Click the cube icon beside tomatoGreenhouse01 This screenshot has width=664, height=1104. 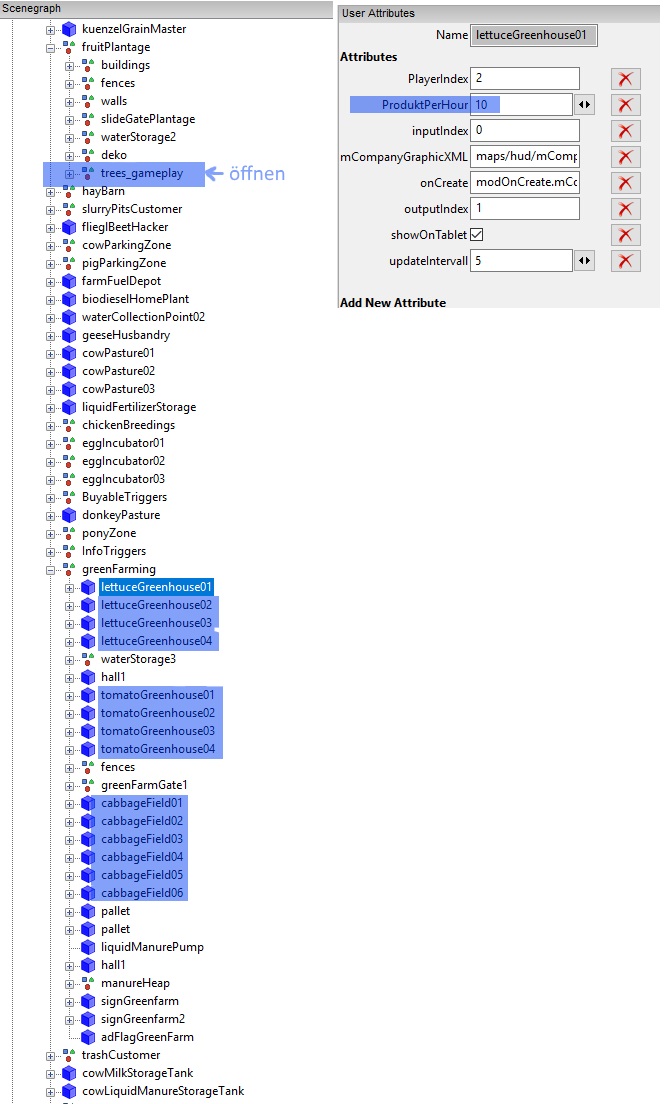click(x=88, y=695)
